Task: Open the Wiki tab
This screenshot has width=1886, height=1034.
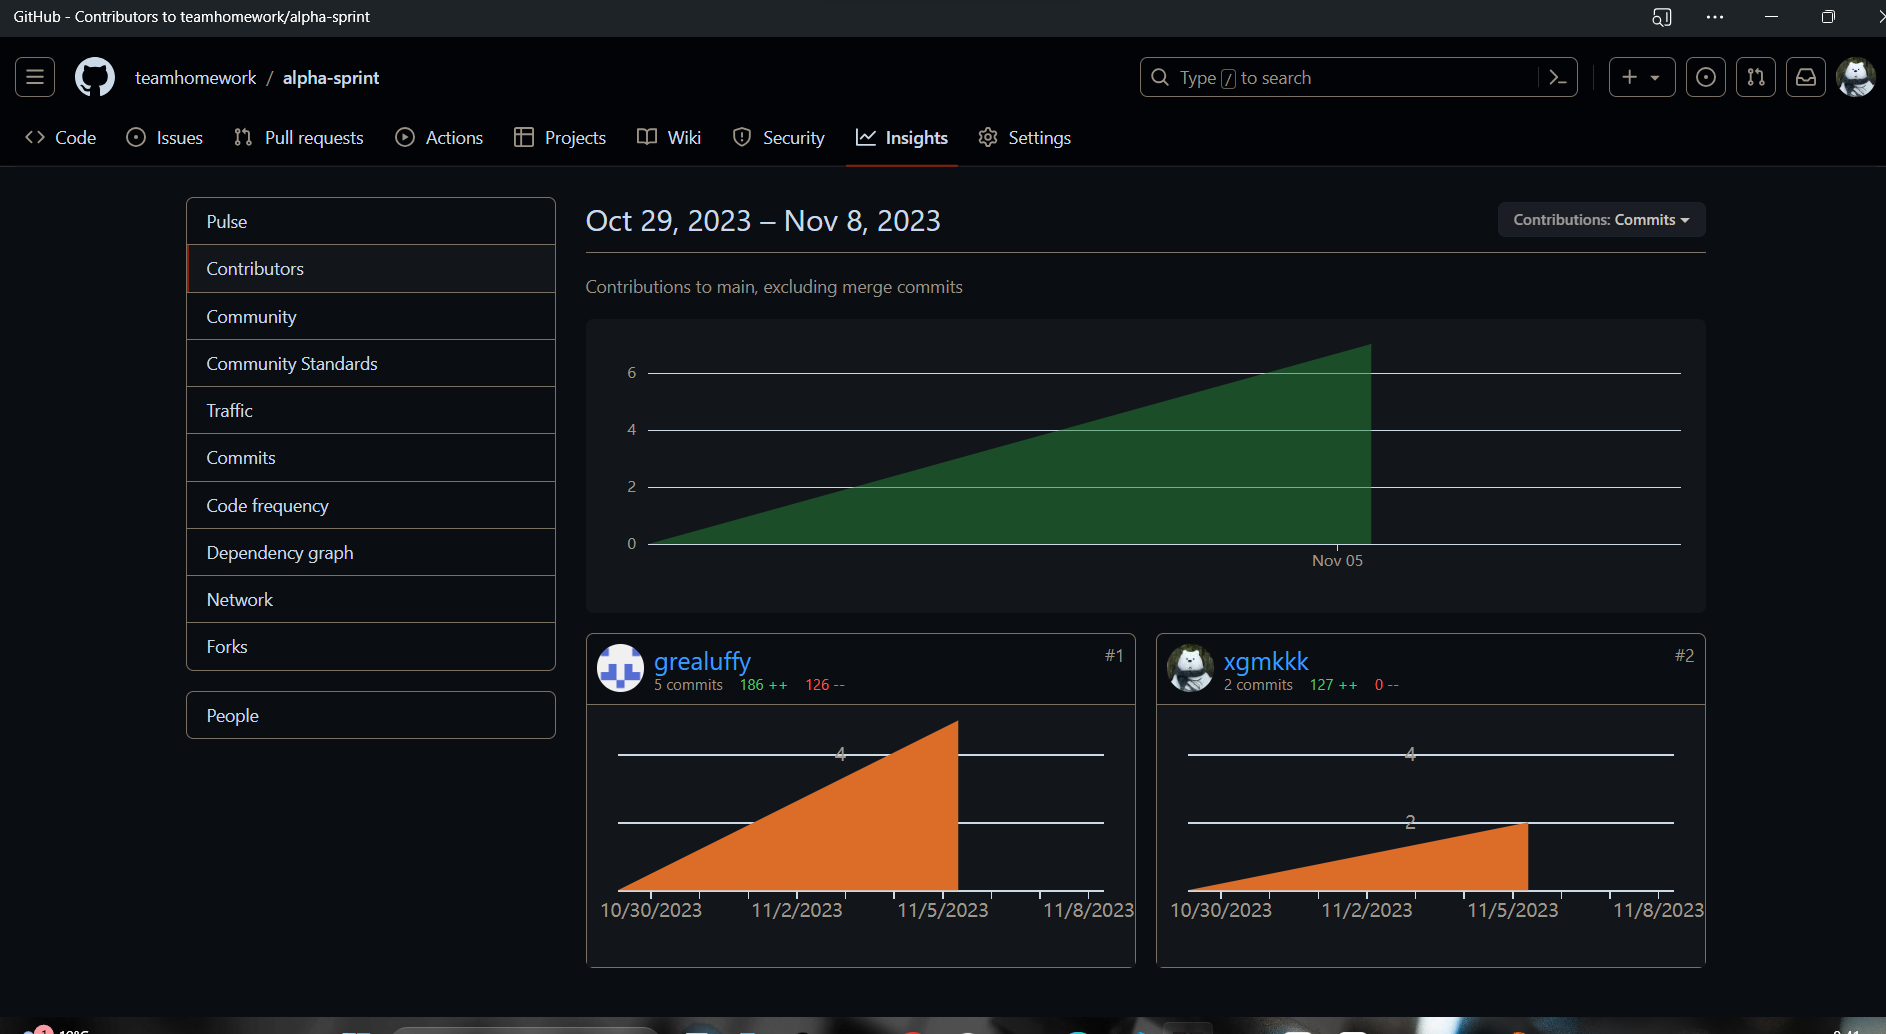Action: coord(669,138)
